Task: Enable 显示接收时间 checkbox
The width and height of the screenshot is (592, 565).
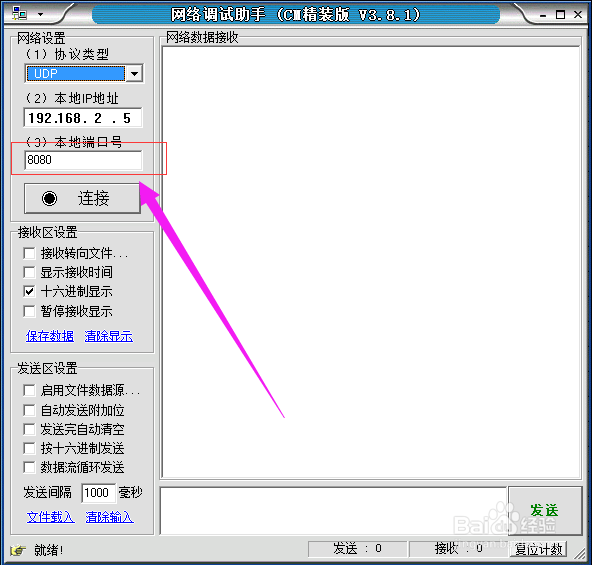Action: coord(29,272)
